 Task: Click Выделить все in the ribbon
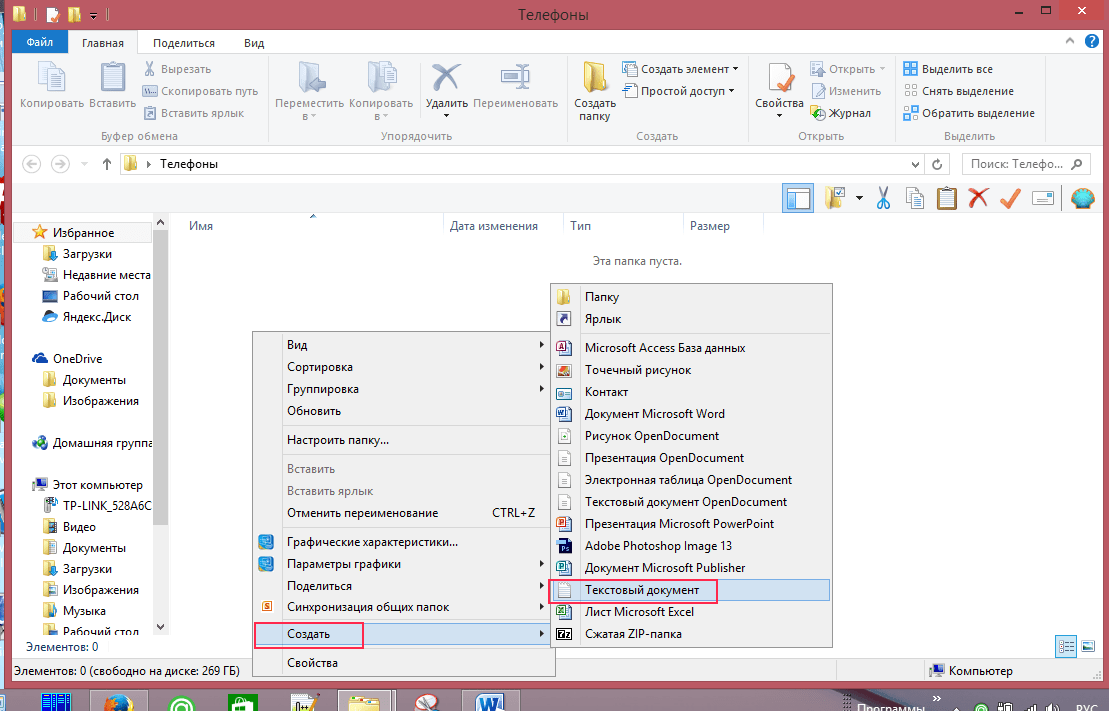[x=956, y=69]
